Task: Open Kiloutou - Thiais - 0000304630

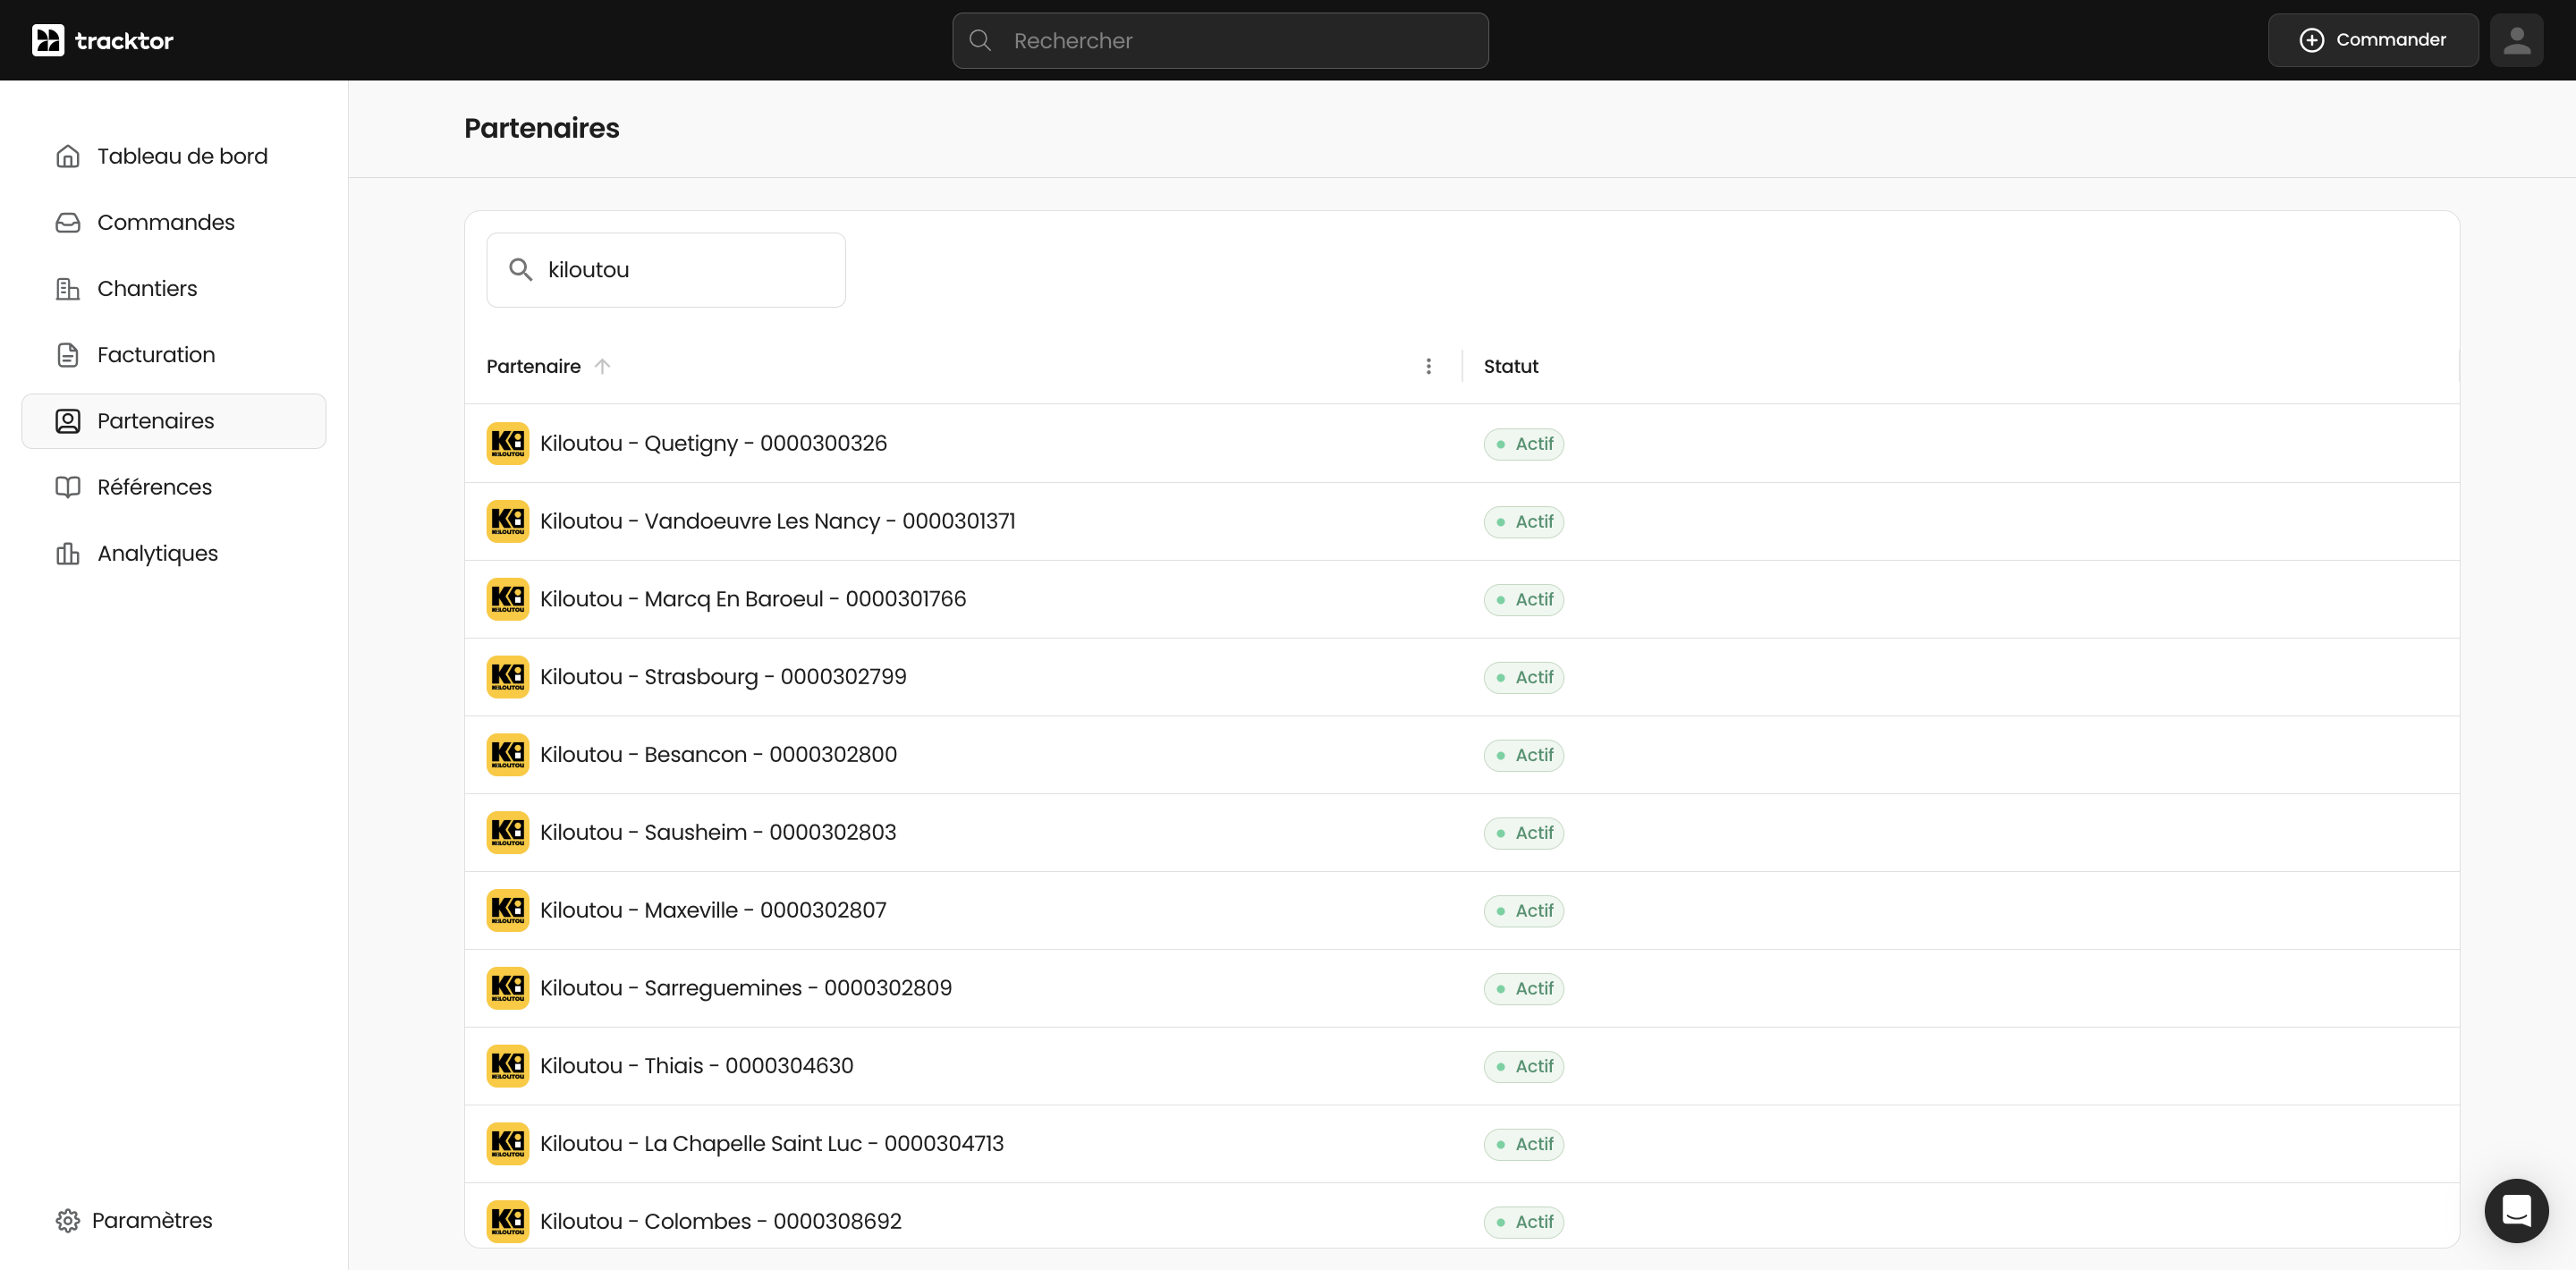Action: click(697, 1066)
